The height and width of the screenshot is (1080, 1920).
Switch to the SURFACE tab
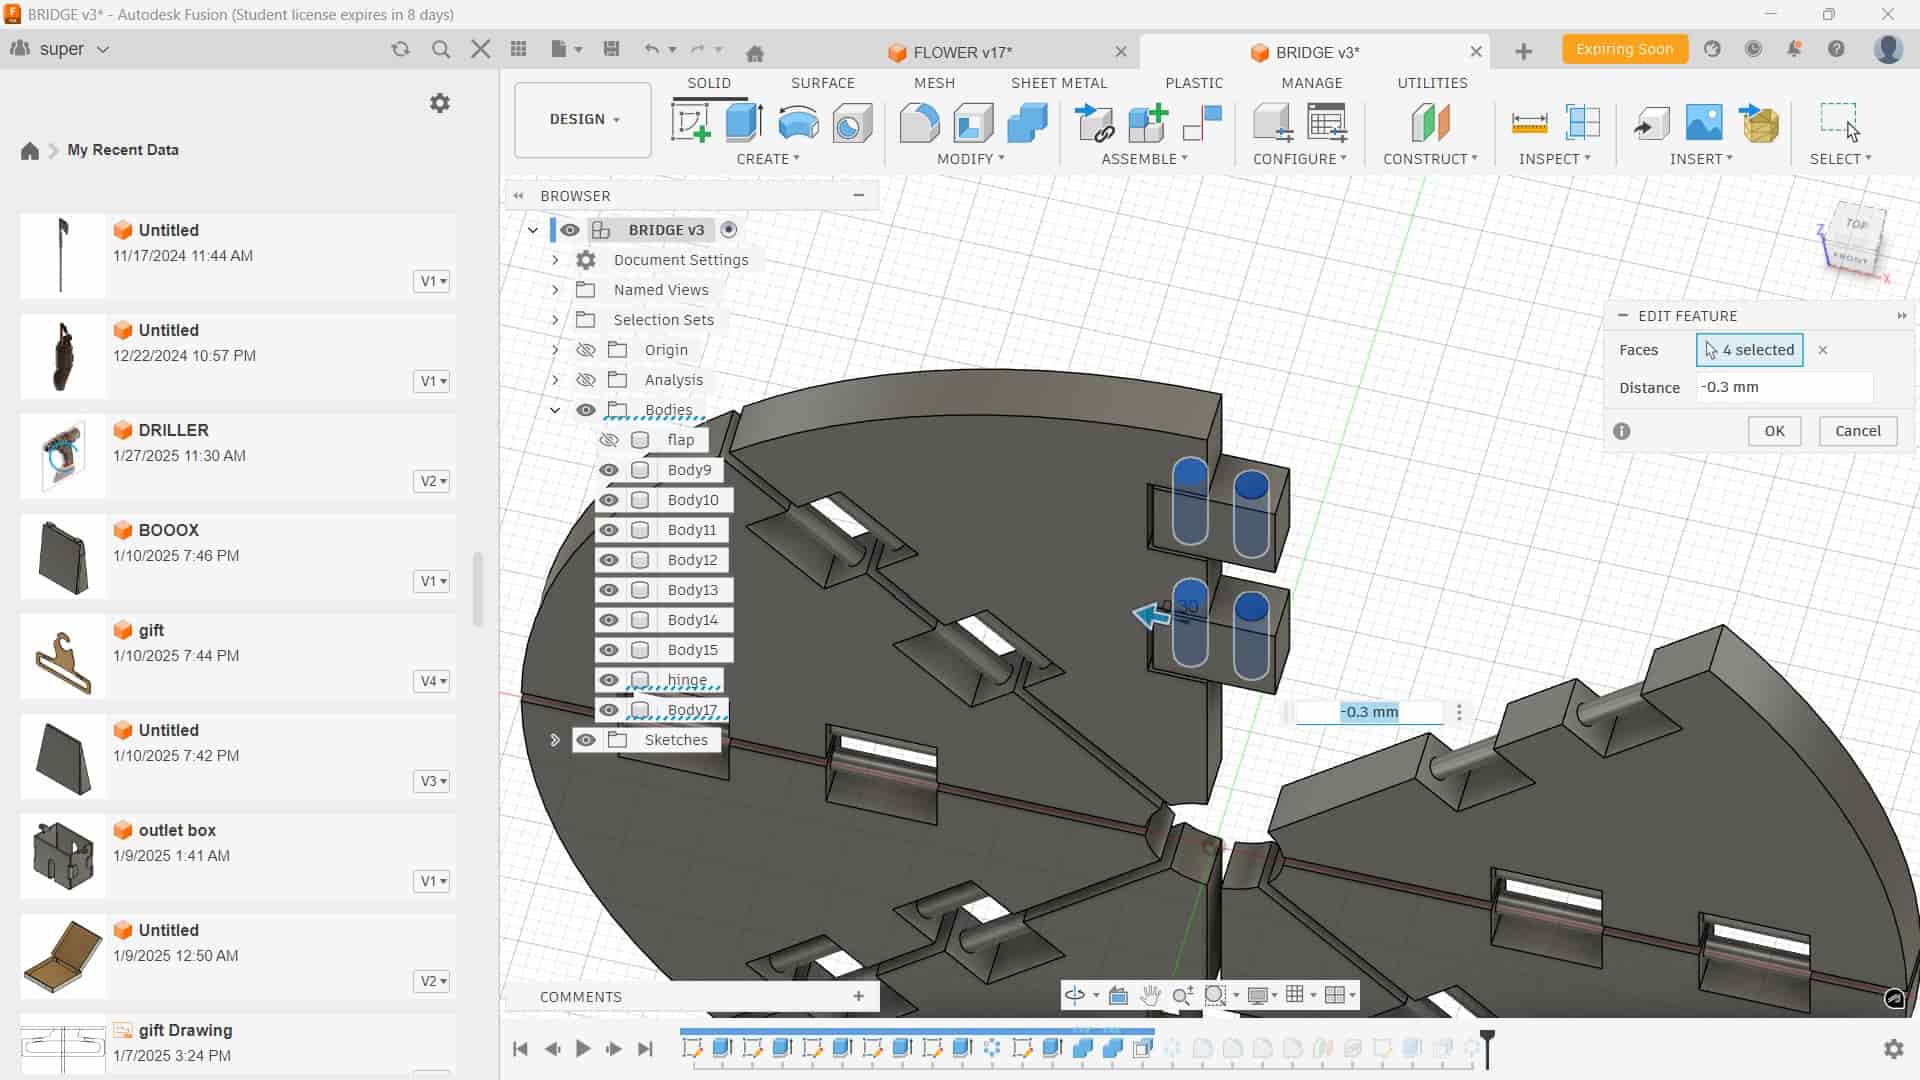[x=822, y=83]
